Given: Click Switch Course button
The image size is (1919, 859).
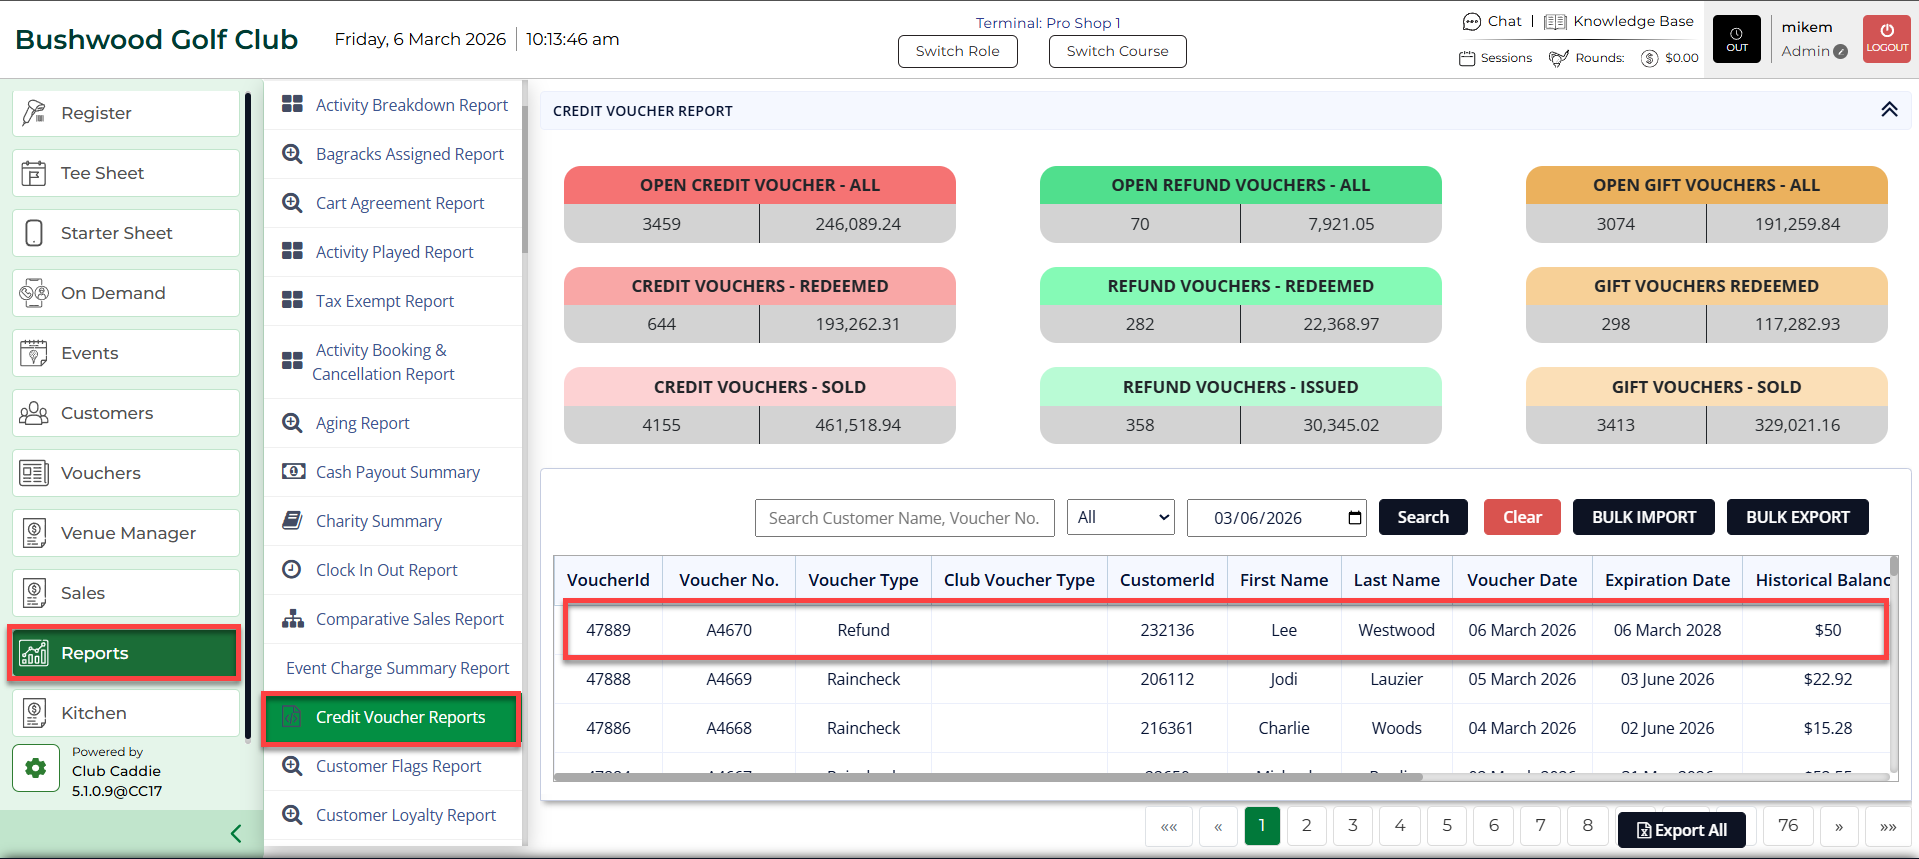Looking at the screenshot, I should point(1117,51).
